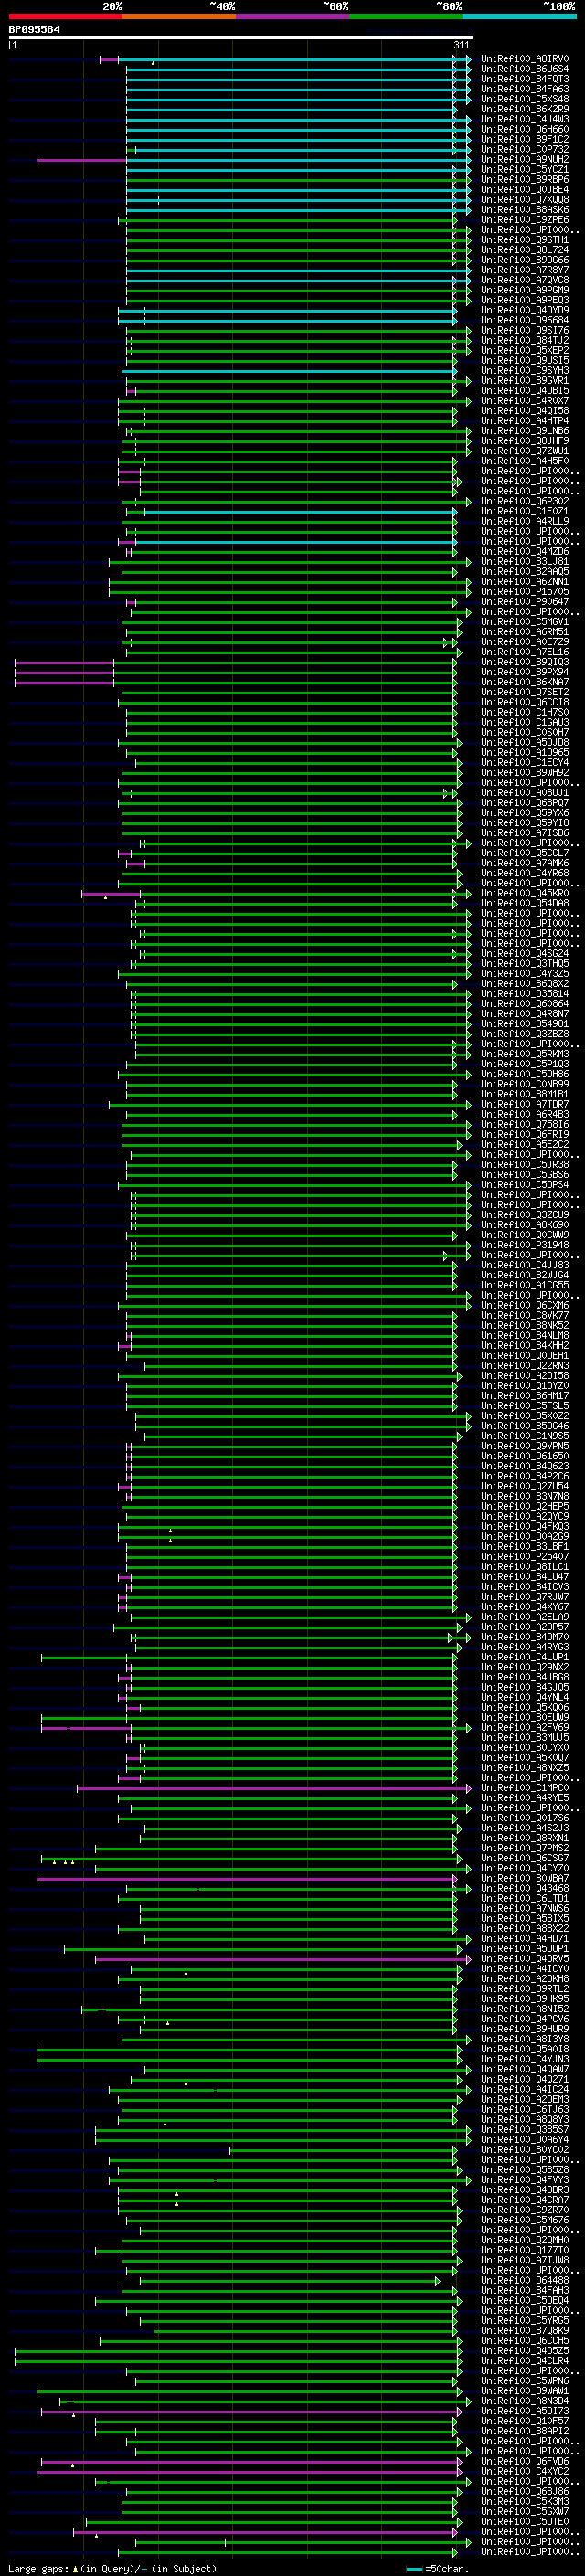585x2576 pixels.
Task: Open the entry UniRef100_P25407
Action: tap(524, 1556)
